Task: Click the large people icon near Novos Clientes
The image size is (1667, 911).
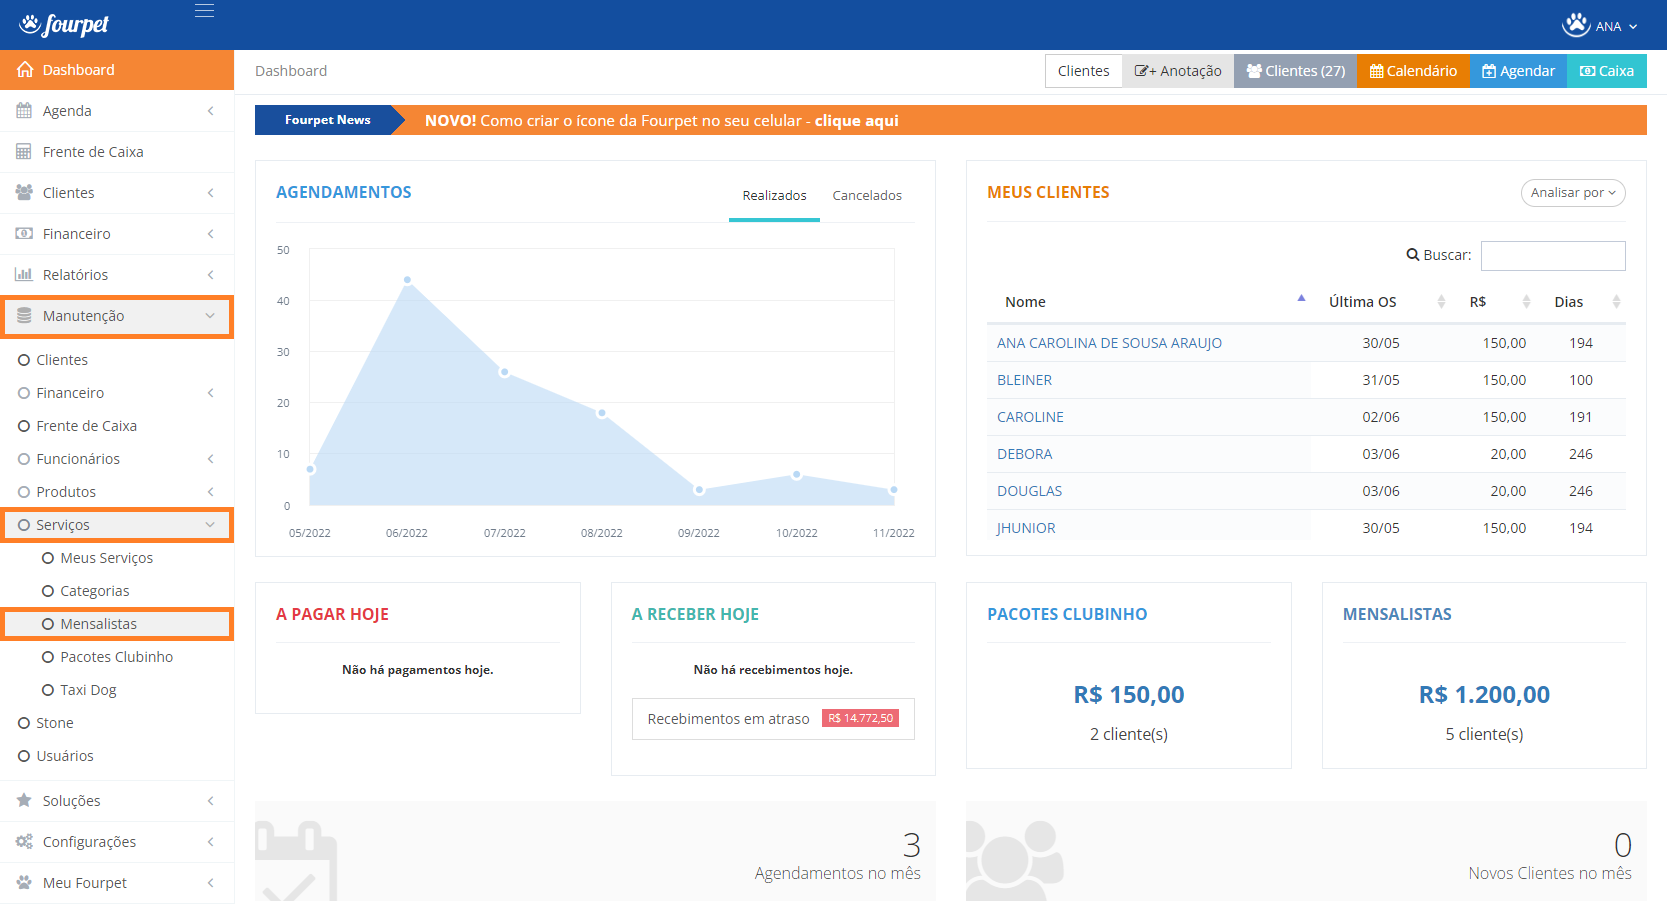Action: coord(1015,861)
